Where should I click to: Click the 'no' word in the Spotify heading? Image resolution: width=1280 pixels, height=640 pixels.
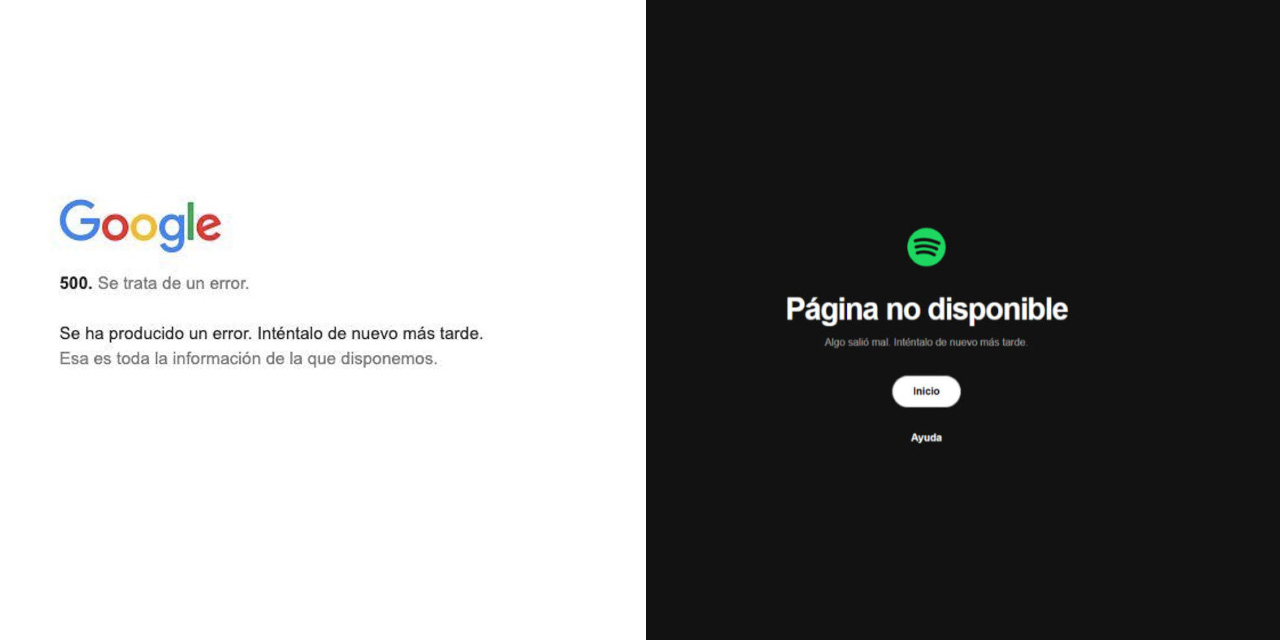pos(904,311)
